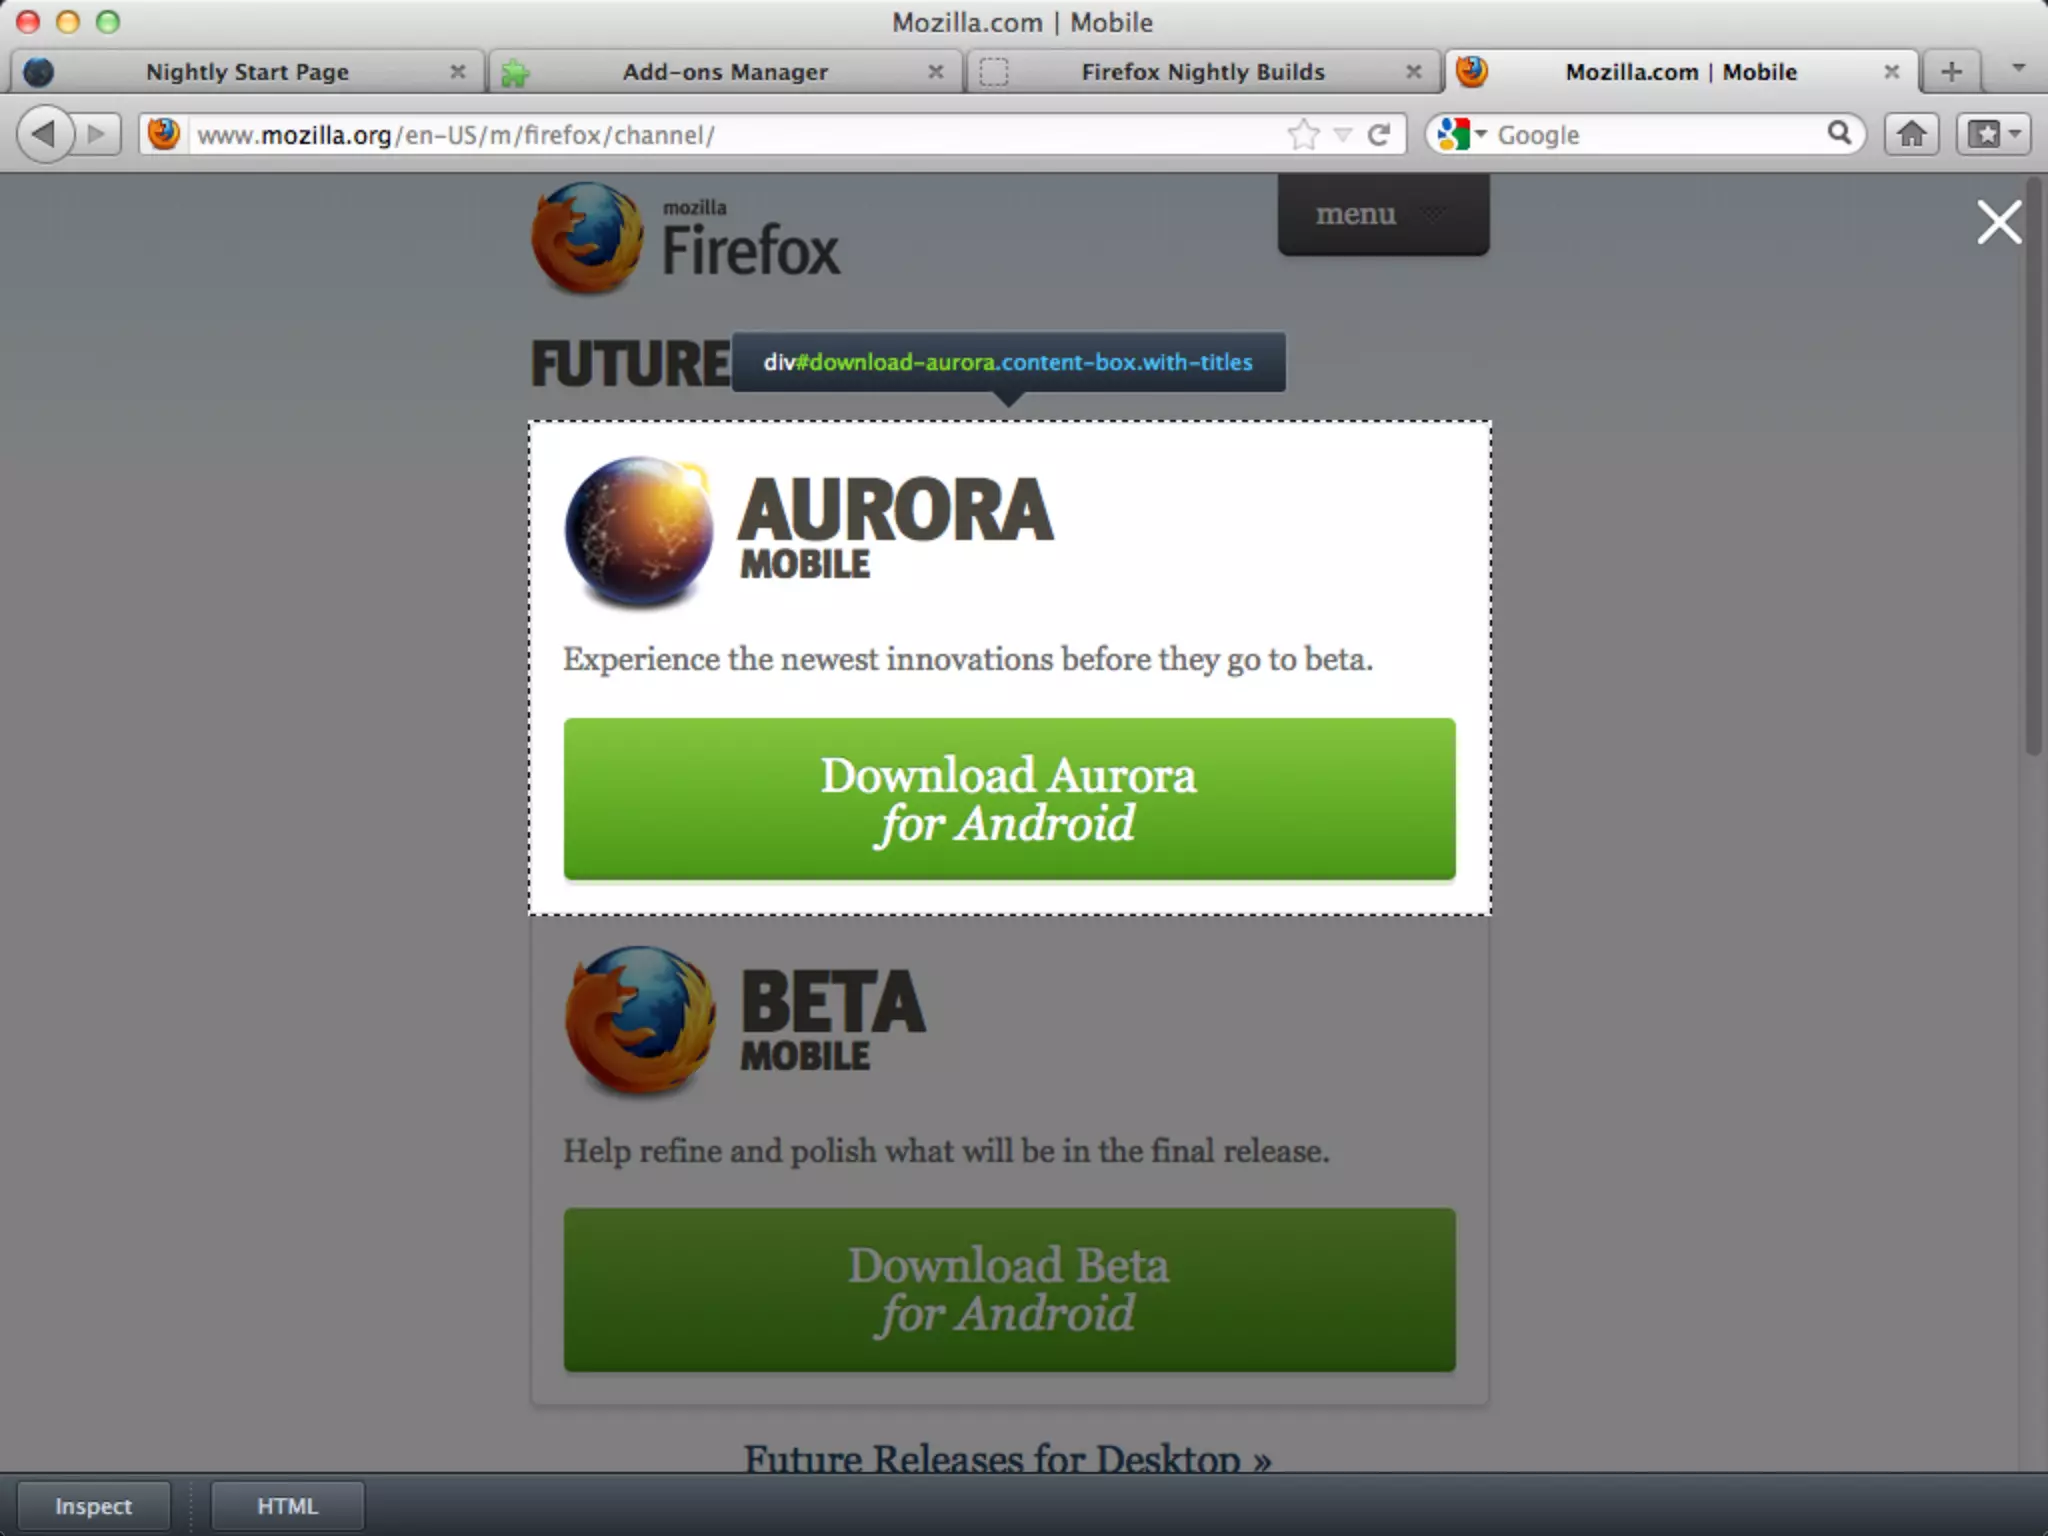The image size is (2048, 1536).
Task: Expand the list all tabs arrow
Action: pos(2018,69)
